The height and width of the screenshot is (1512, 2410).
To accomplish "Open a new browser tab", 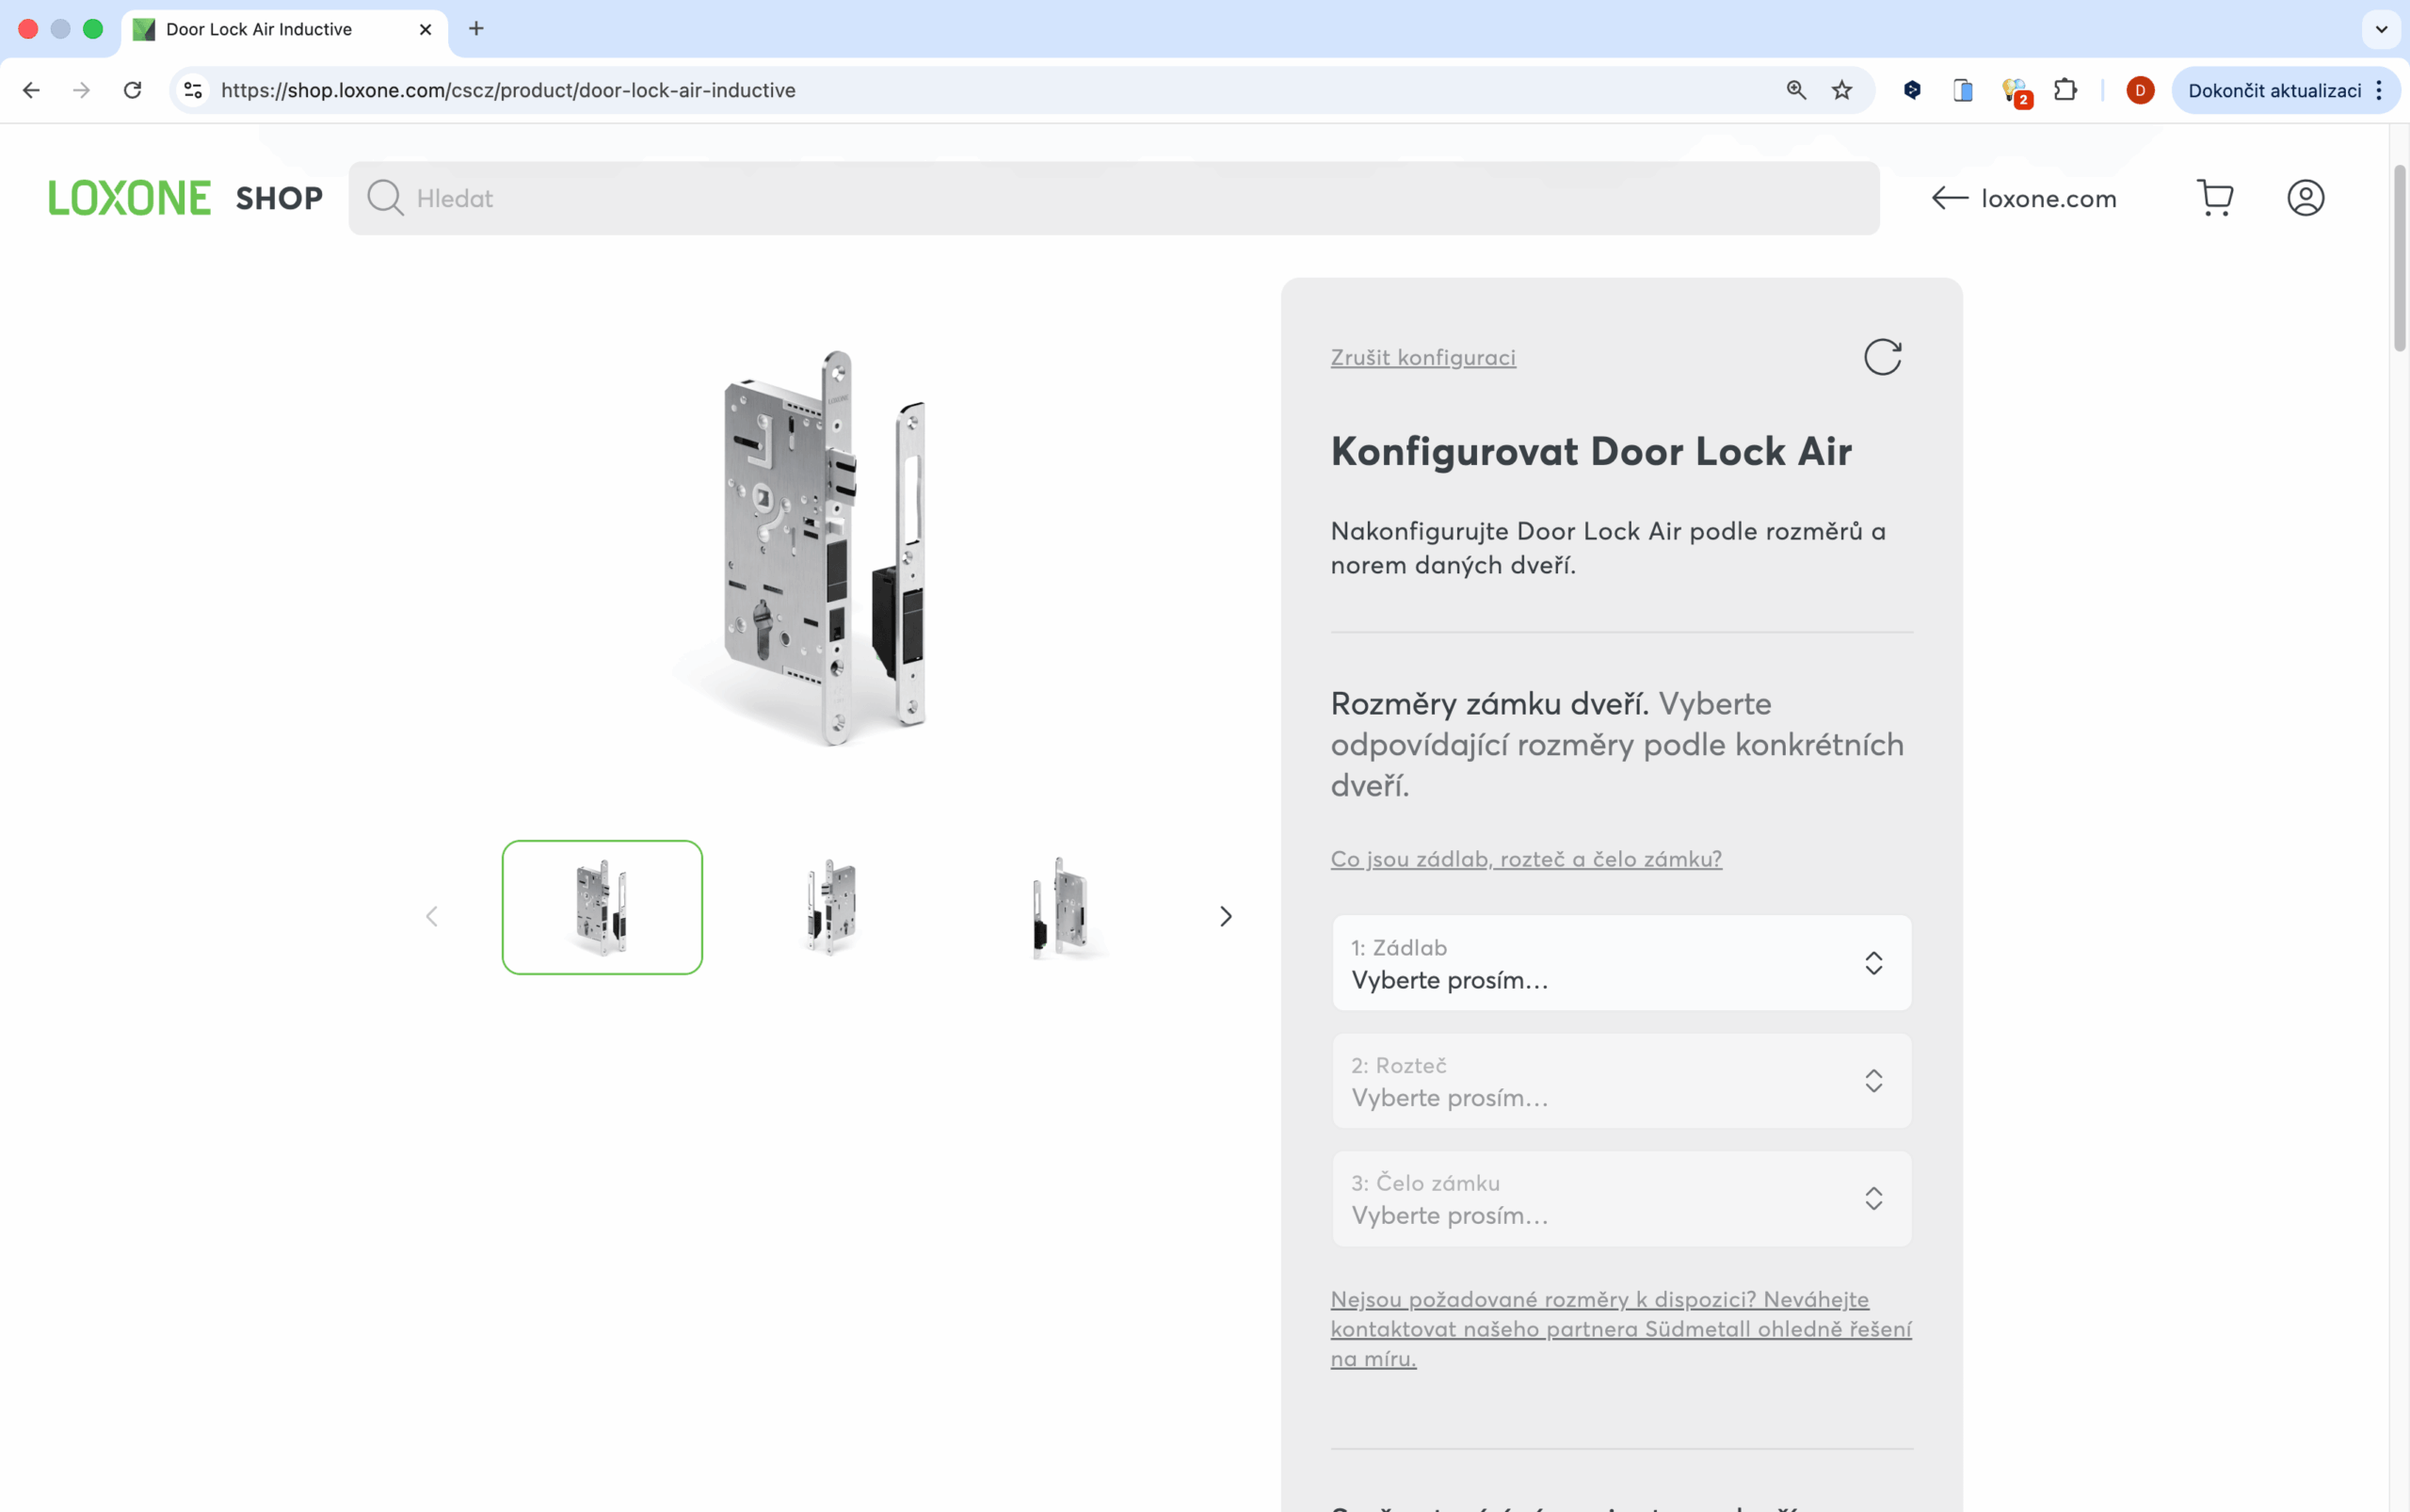I will tap(476, 29).
